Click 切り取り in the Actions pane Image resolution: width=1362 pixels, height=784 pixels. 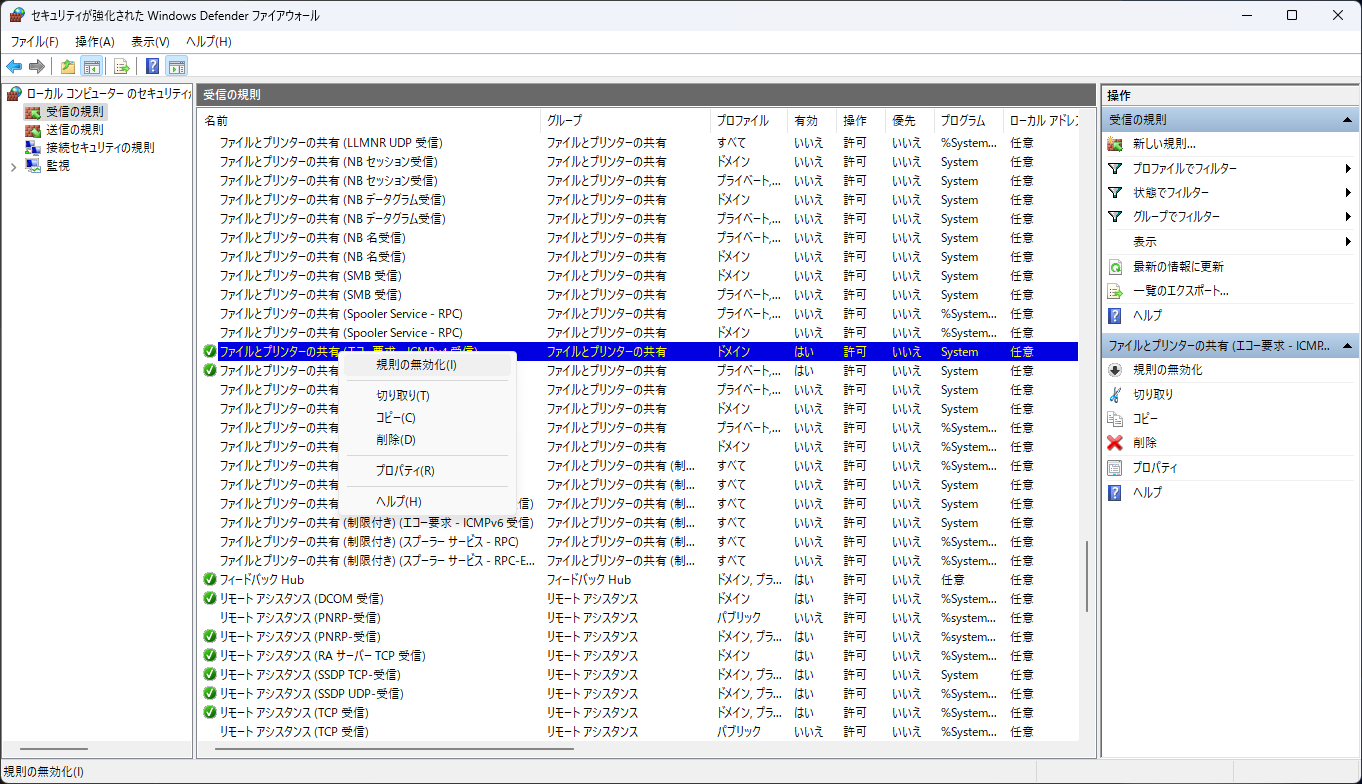tap(1153, 394)
